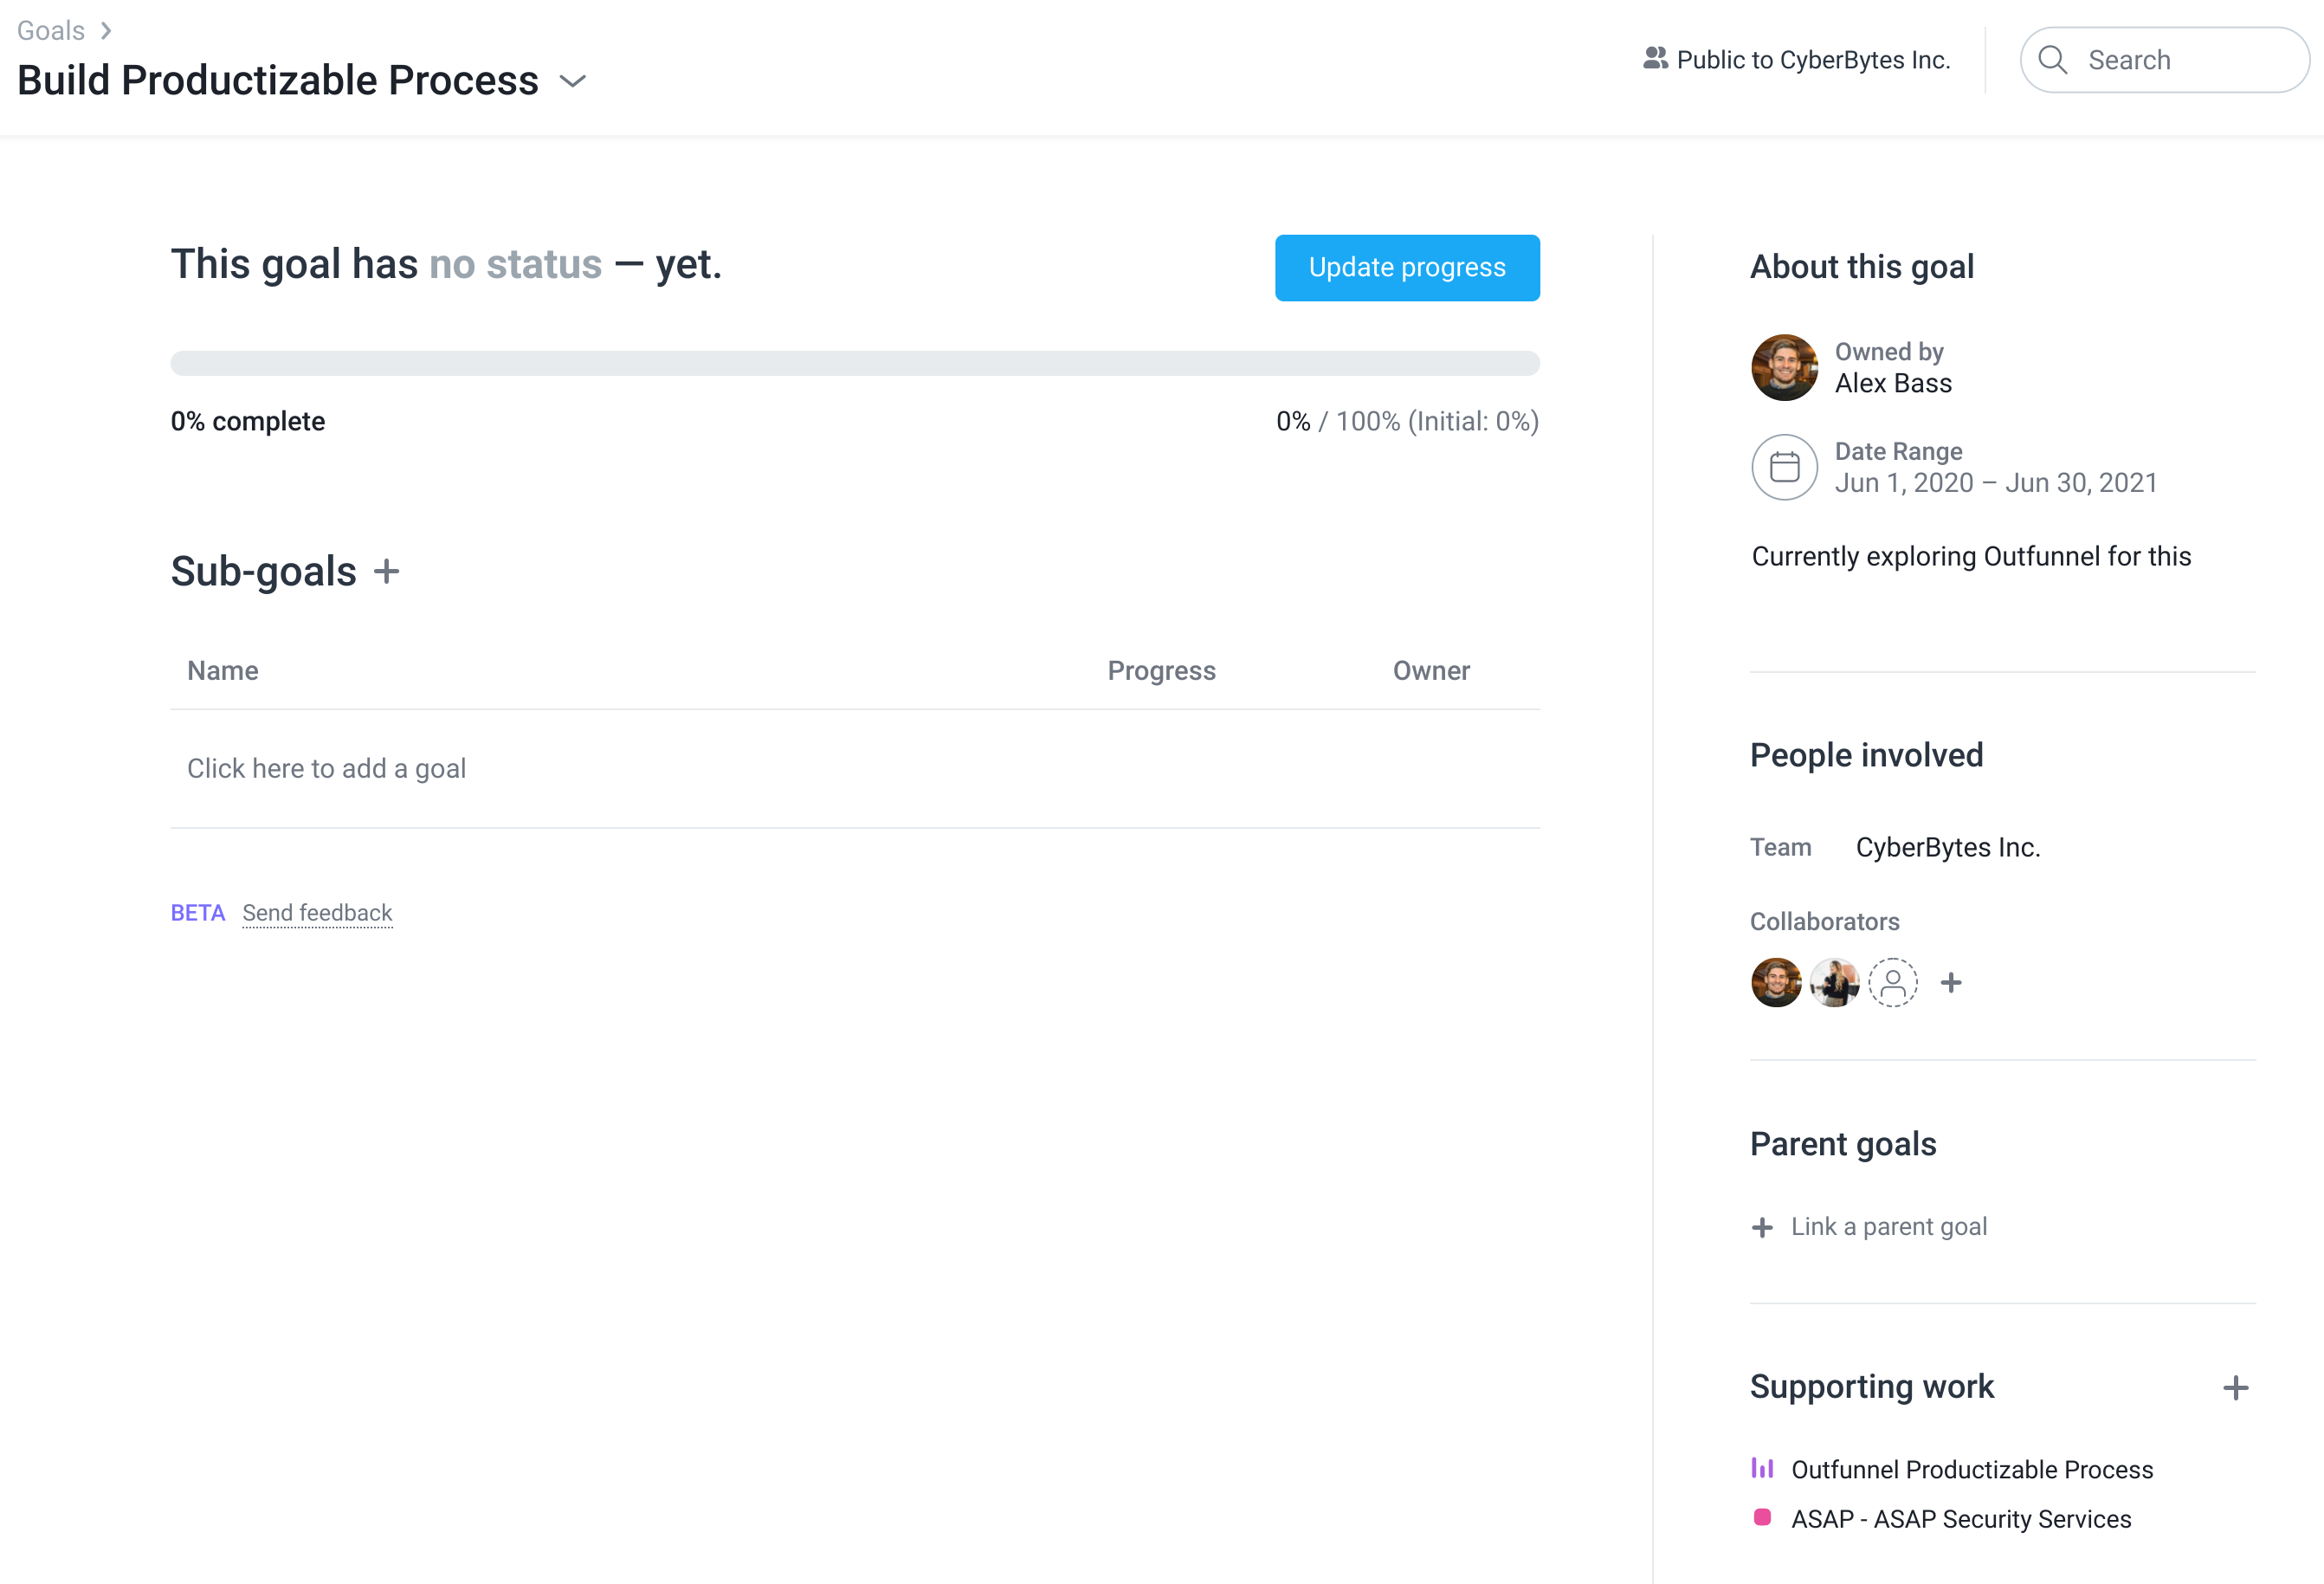This screenshot has width=2324, height=1584.
Task: Click the pink ASAP project icon
Action: (x=1762, y=1518)
